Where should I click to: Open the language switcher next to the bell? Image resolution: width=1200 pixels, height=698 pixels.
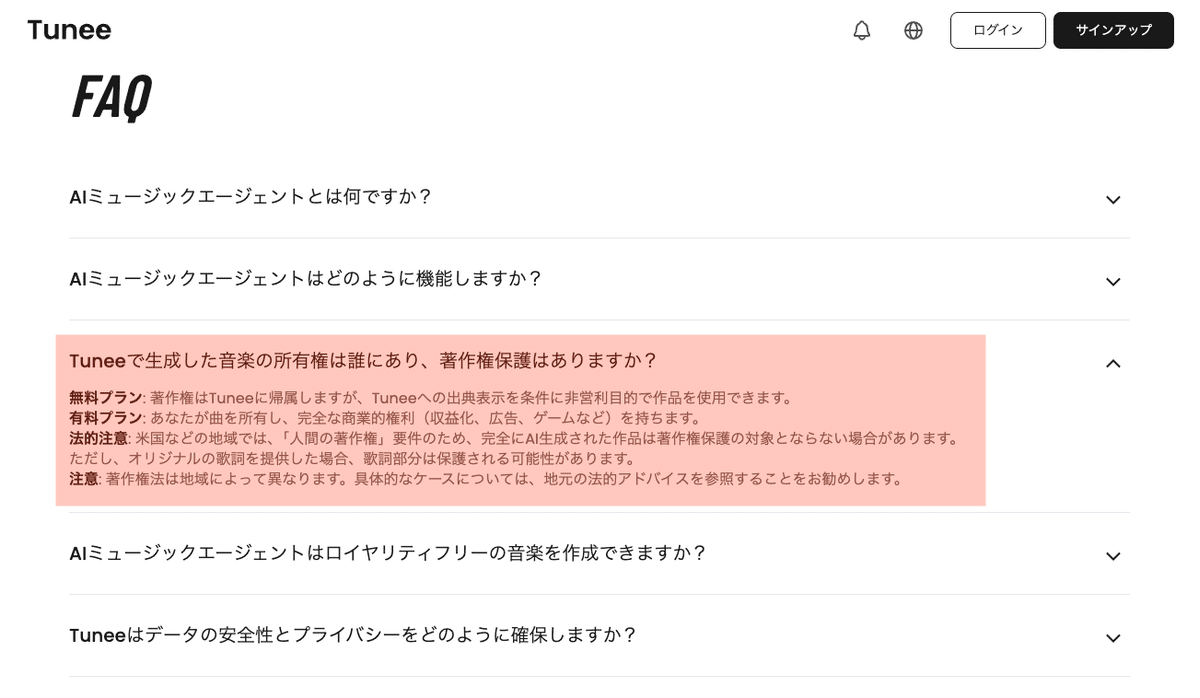pyautogui.click(x=913, y=30)
